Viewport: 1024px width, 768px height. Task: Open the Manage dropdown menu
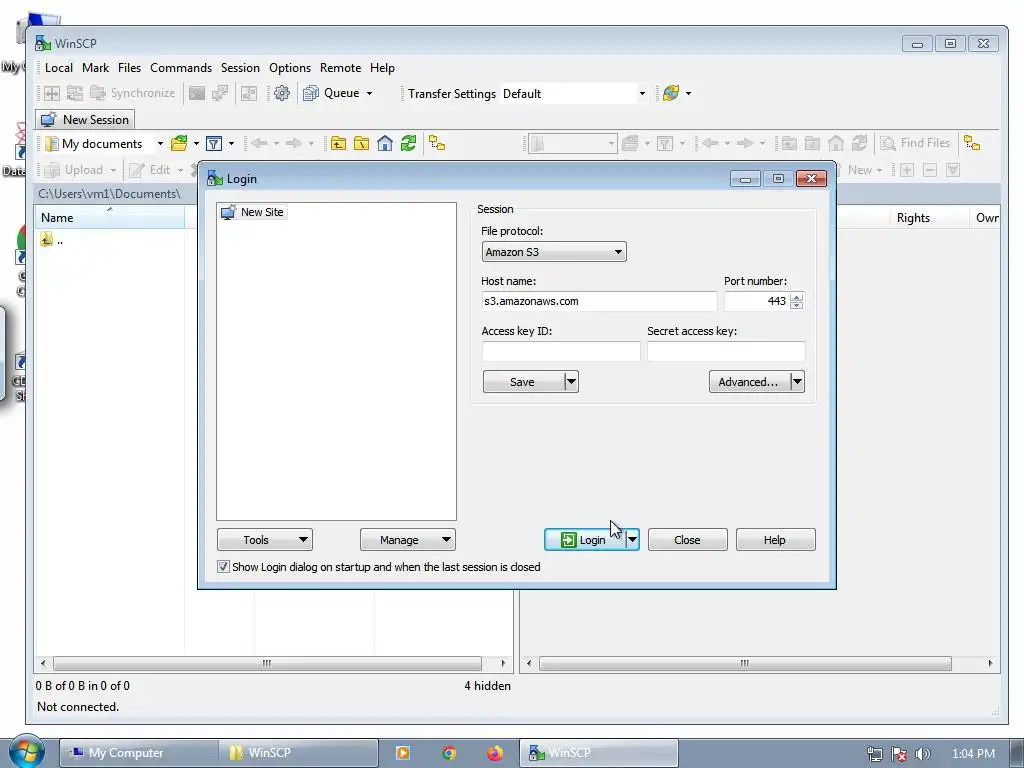click(408, 539)
